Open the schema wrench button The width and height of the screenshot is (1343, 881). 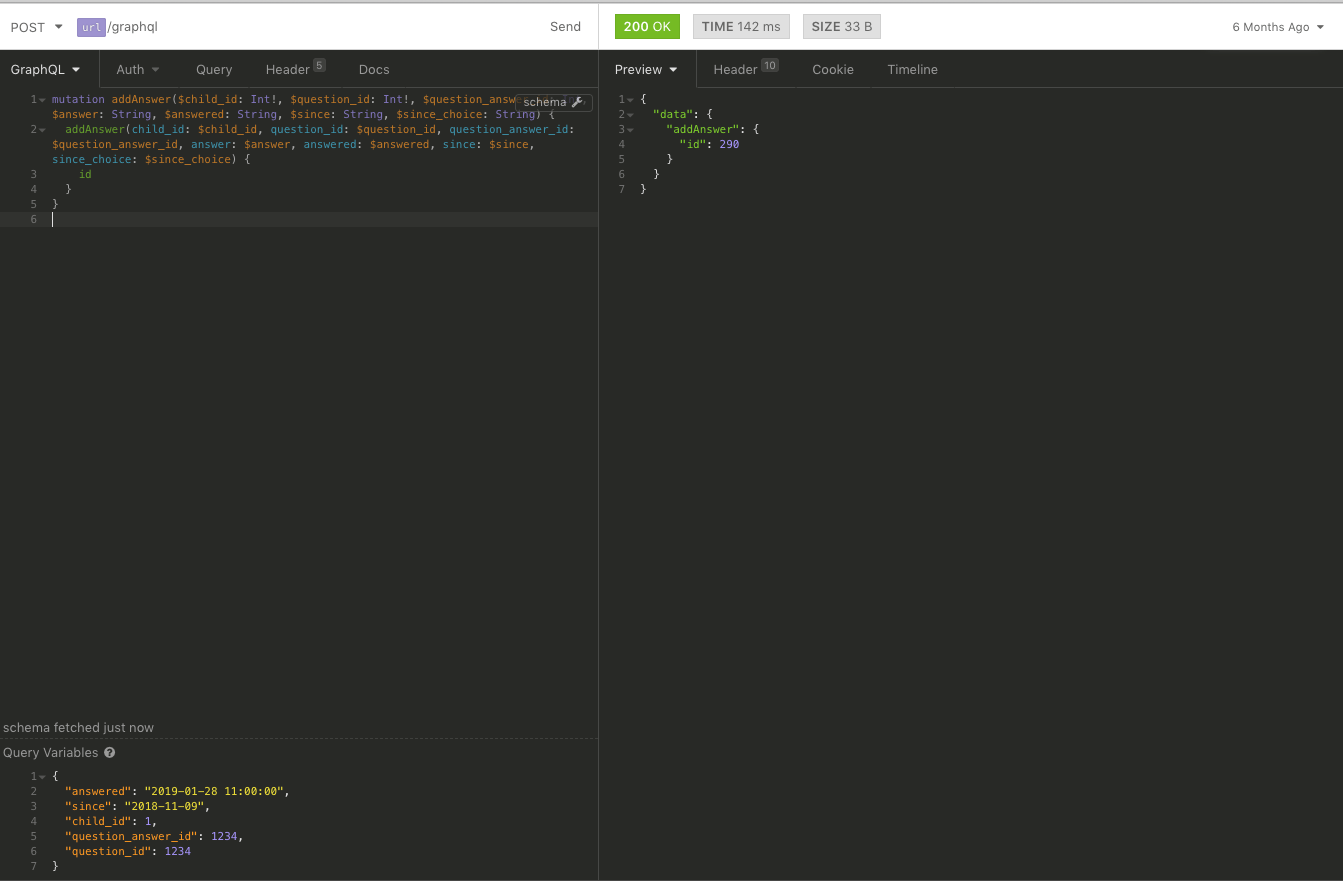tap(553, 102)
